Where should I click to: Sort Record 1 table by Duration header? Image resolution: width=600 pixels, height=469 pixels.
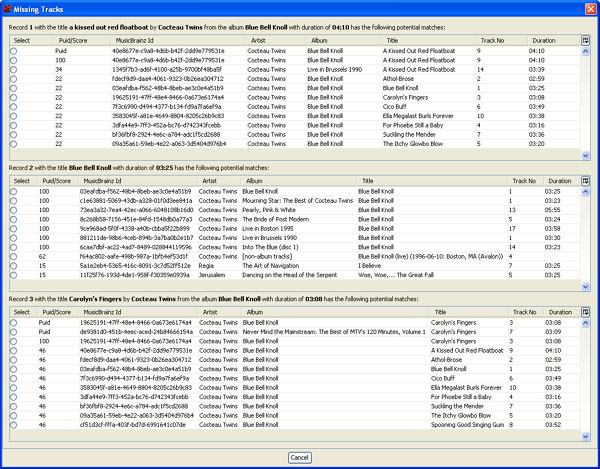[554, 40]
